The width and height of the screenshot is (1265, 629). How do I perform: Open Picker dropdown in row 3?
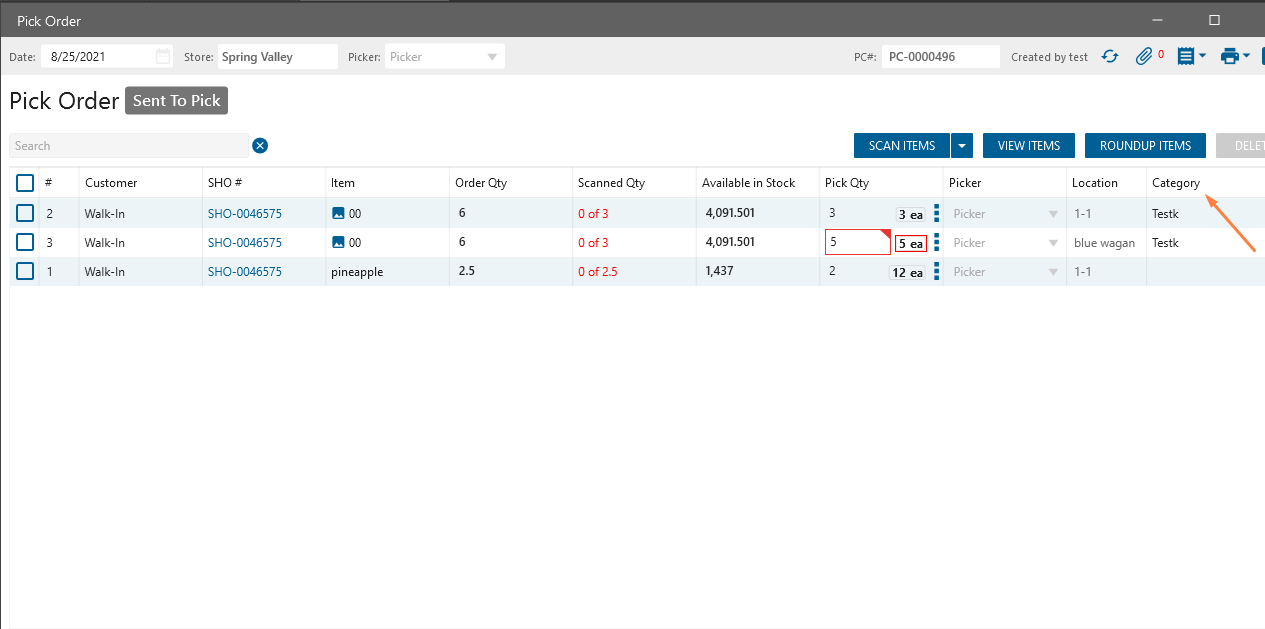click(1005, 242)
